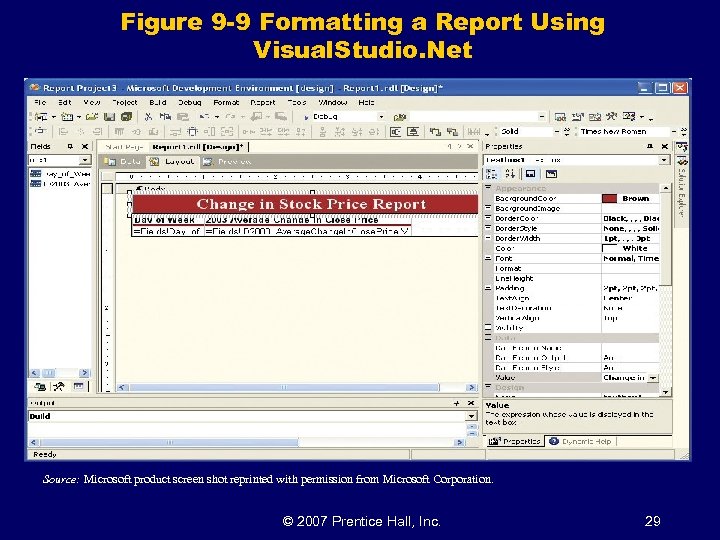
Task: Open the Solid border style dropdown
Action: coord(557,132)
